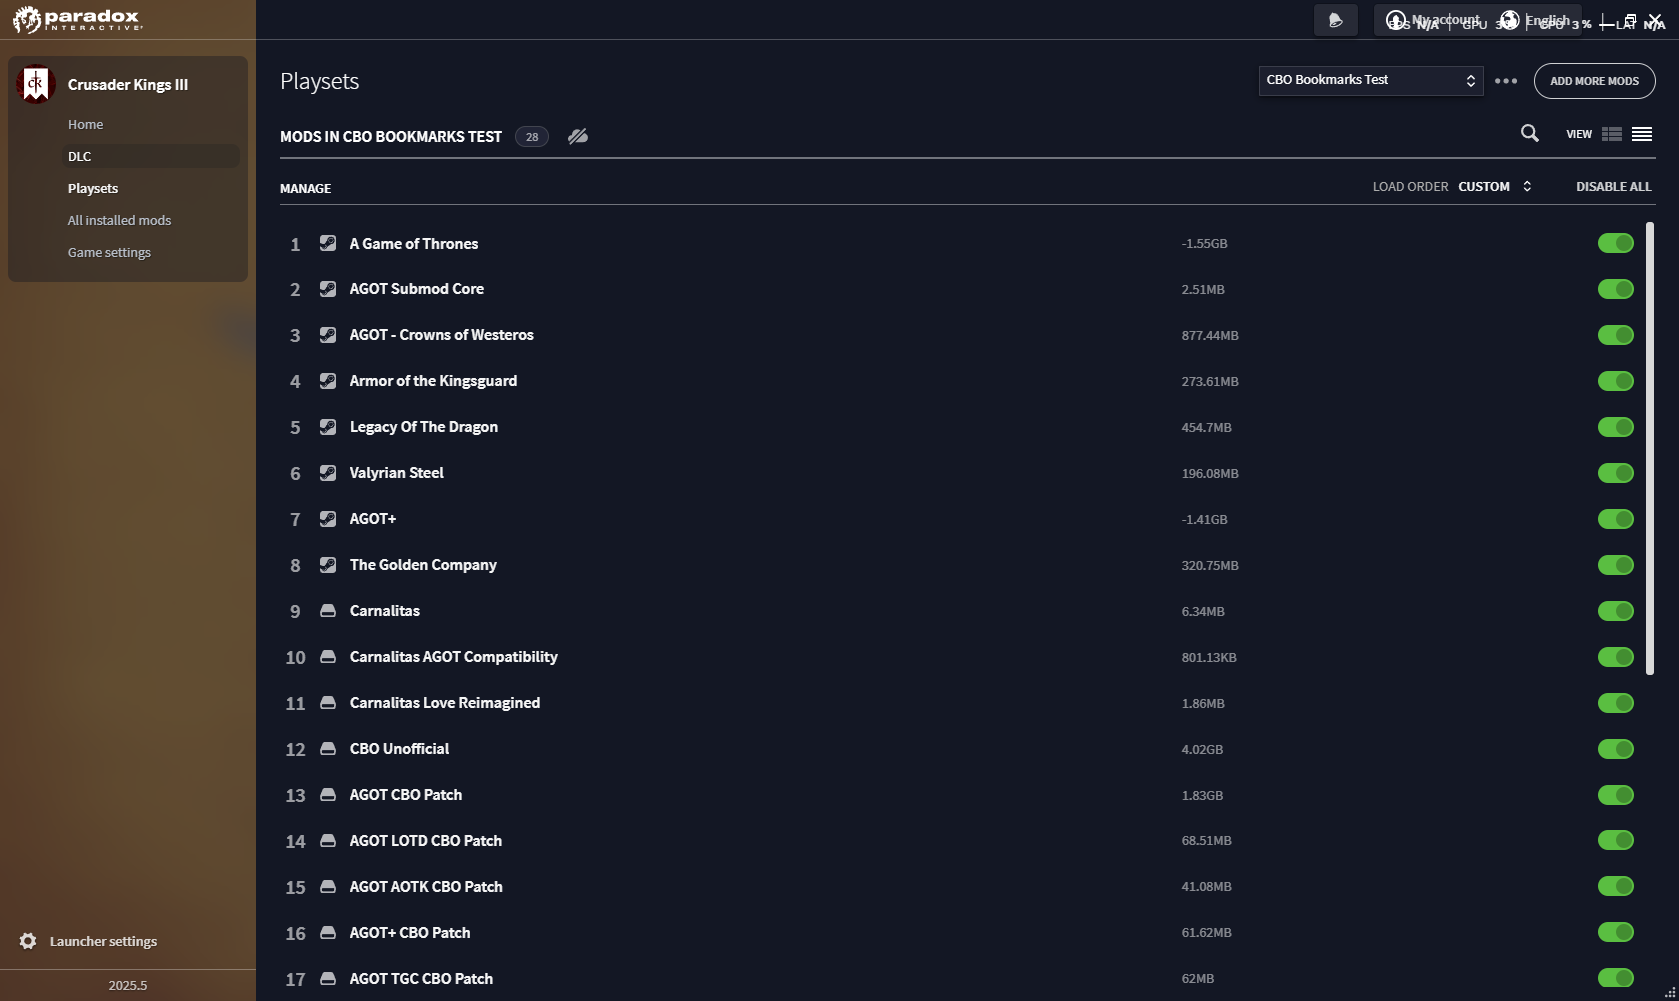Switch to detailed list view icon
The image size is (1679, 1001).
click(x=1612, y=134)
